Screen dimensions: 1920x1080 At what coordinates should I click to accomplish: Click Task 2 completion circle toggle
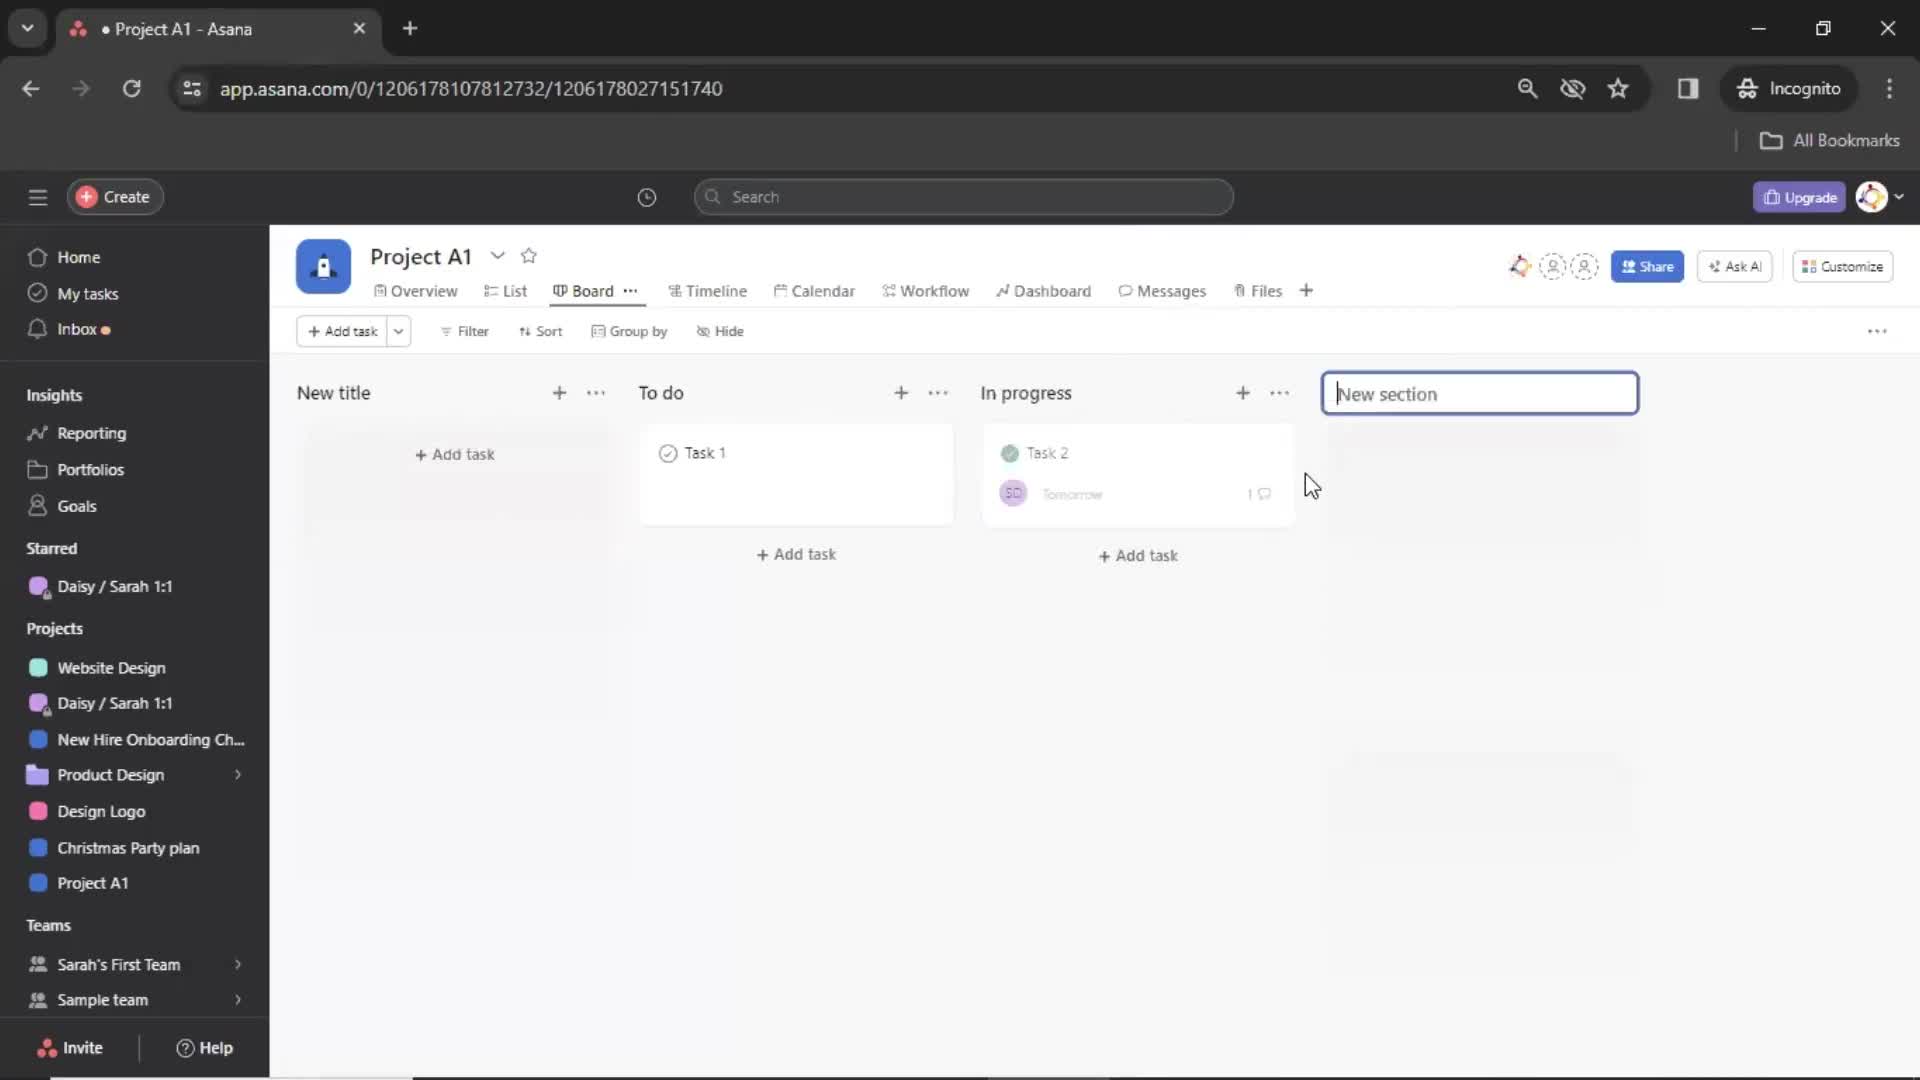pos(1009,452)
